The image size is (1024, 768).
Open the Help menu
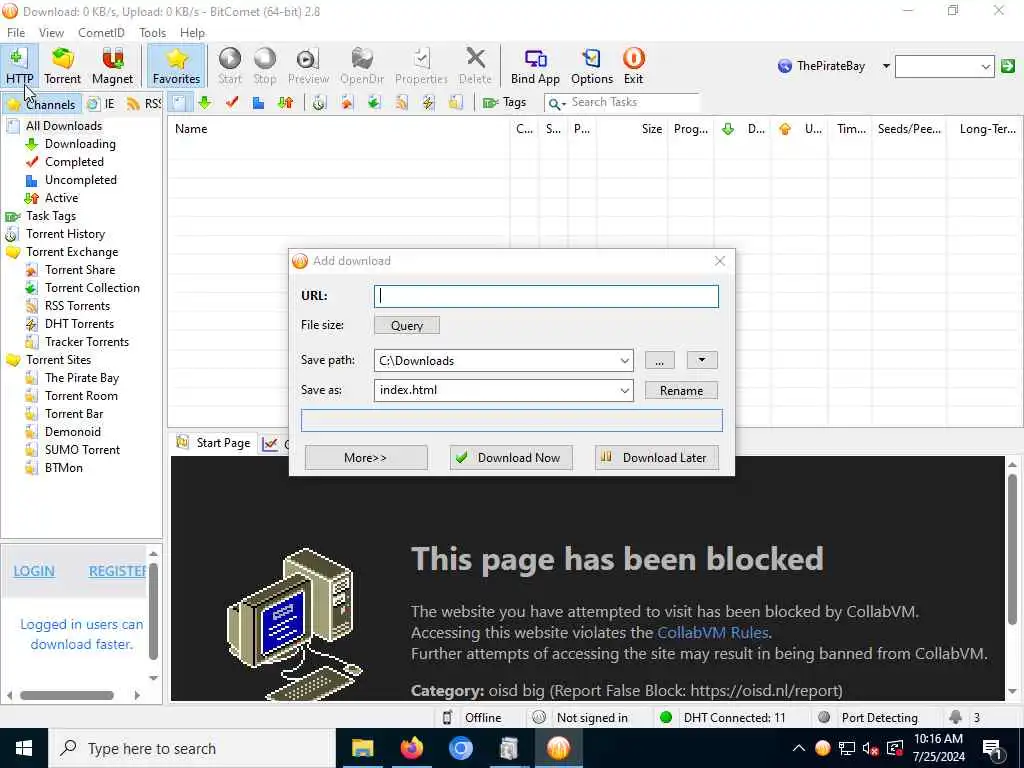click(x=192, y=33)
